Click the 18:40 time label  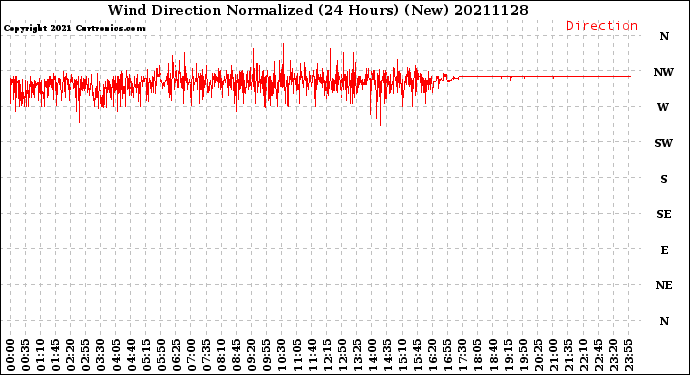[493, 355]
